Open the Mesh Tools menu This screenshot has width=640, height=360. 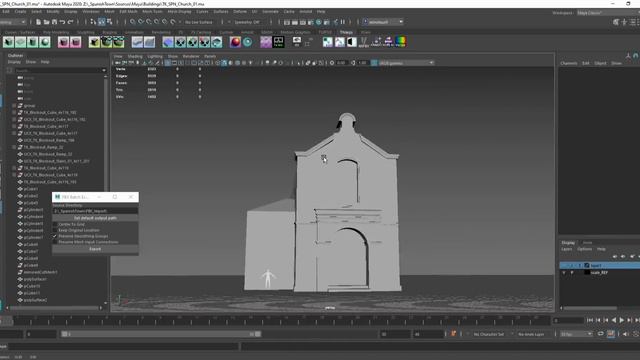(152, 11)
